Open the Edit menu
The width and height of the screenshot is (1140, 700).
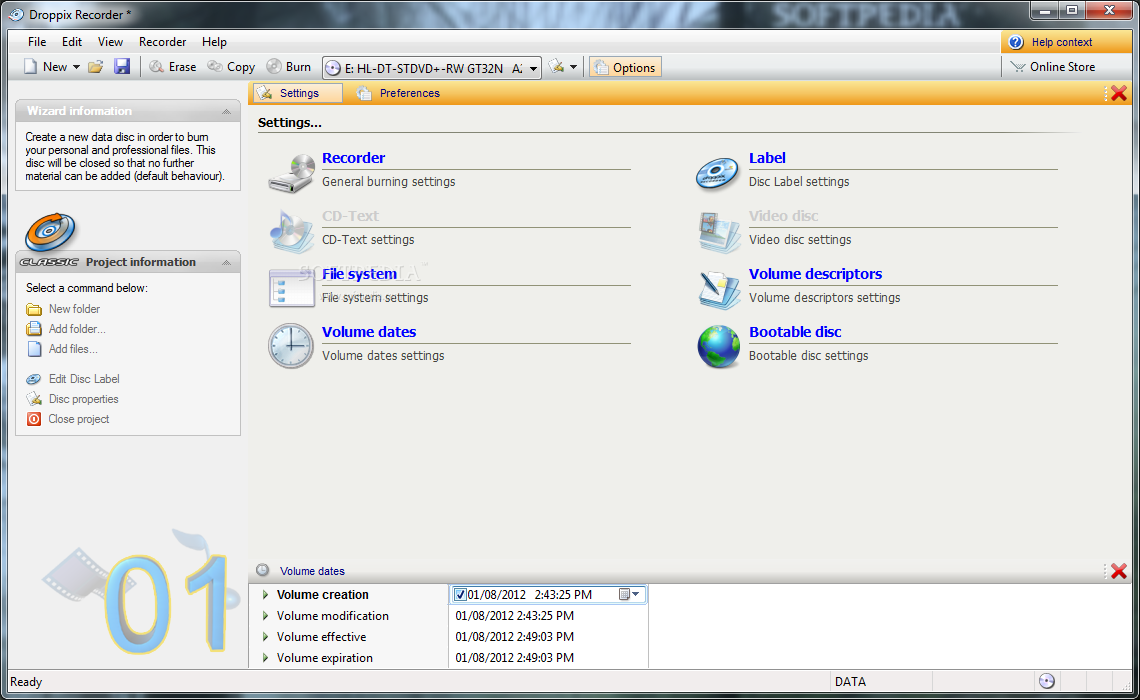click(x=71, y=41)
